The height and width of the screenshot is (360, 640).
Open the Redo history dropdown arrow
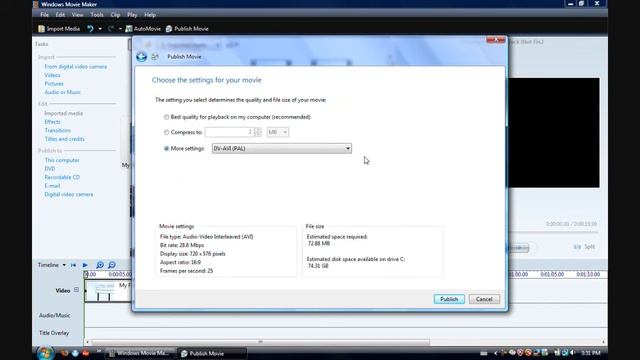(x=120, y=29)
